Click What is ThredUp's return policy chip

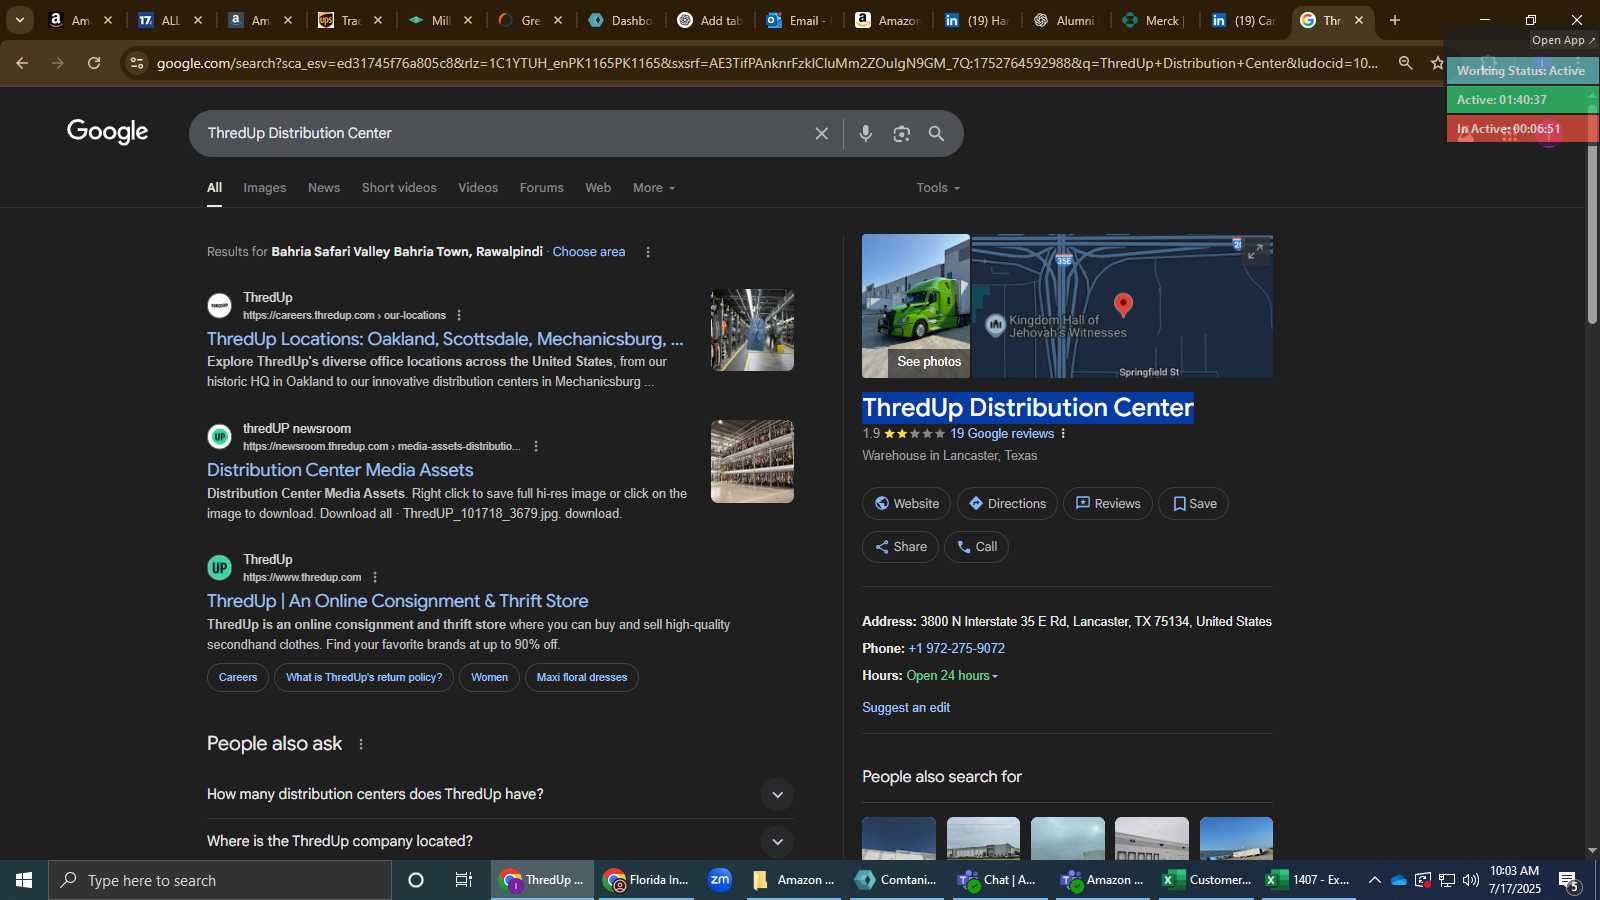364,678
